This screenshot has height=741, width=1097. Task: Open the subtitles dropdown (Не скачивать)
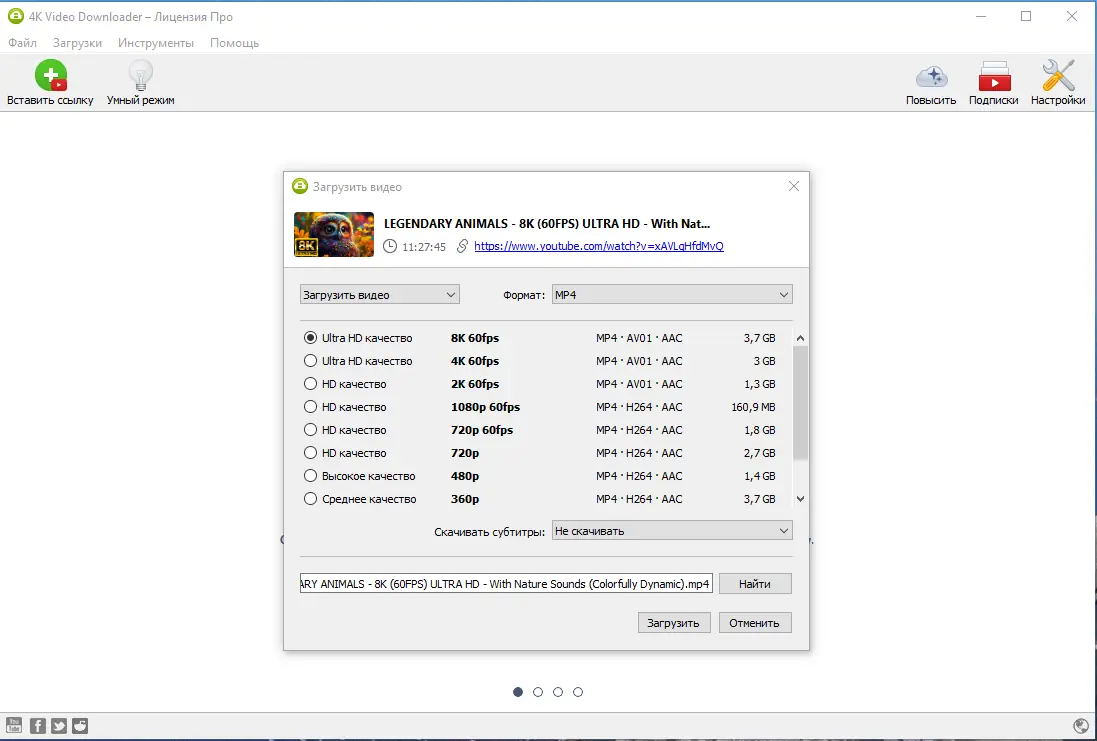pyautogui.click(x=672, y=531)
